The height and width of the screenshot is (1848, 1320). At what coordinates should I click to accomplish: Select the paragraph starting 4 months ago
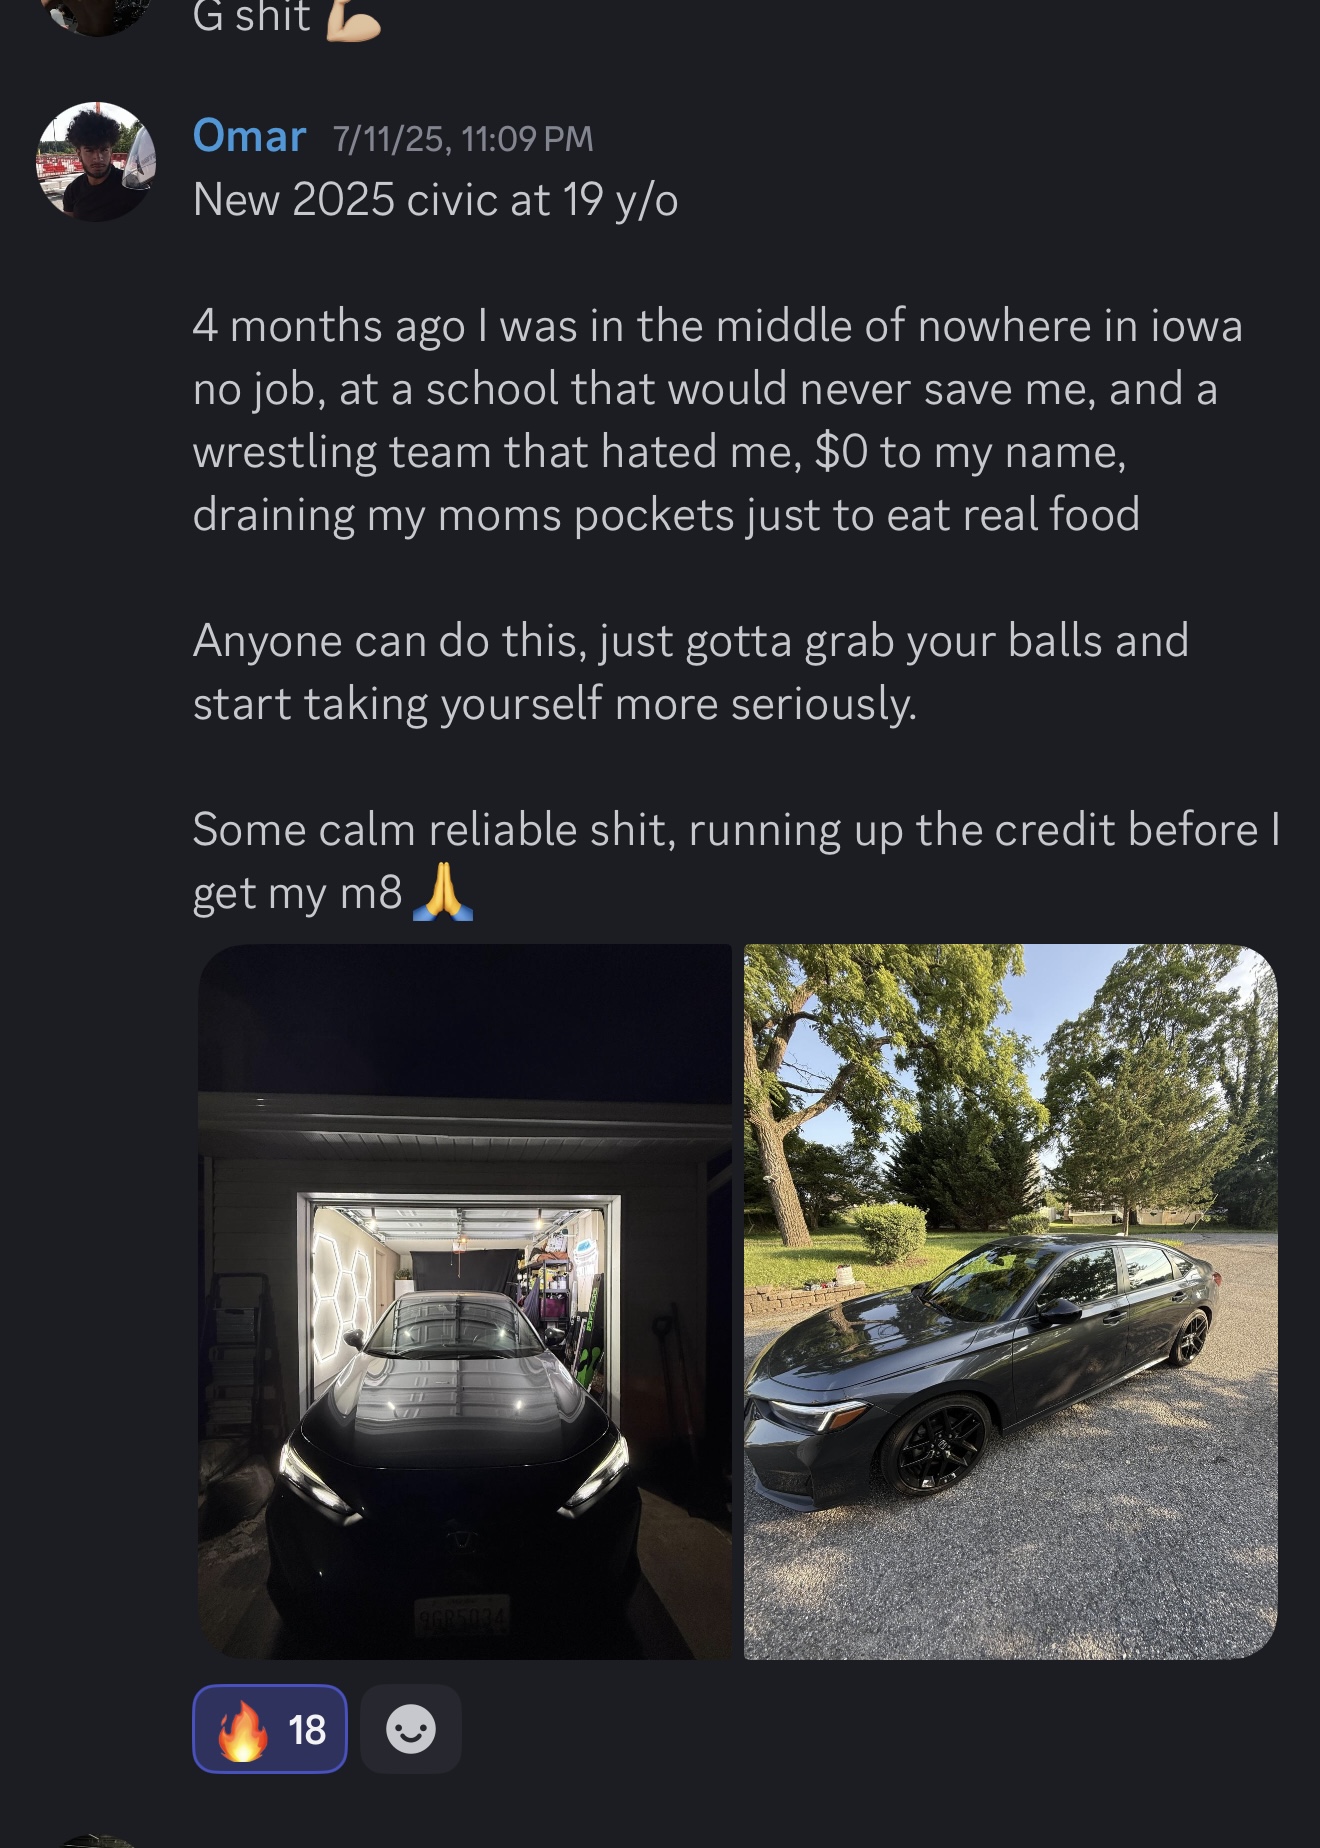pyautogui.click(x=718, y=420)
